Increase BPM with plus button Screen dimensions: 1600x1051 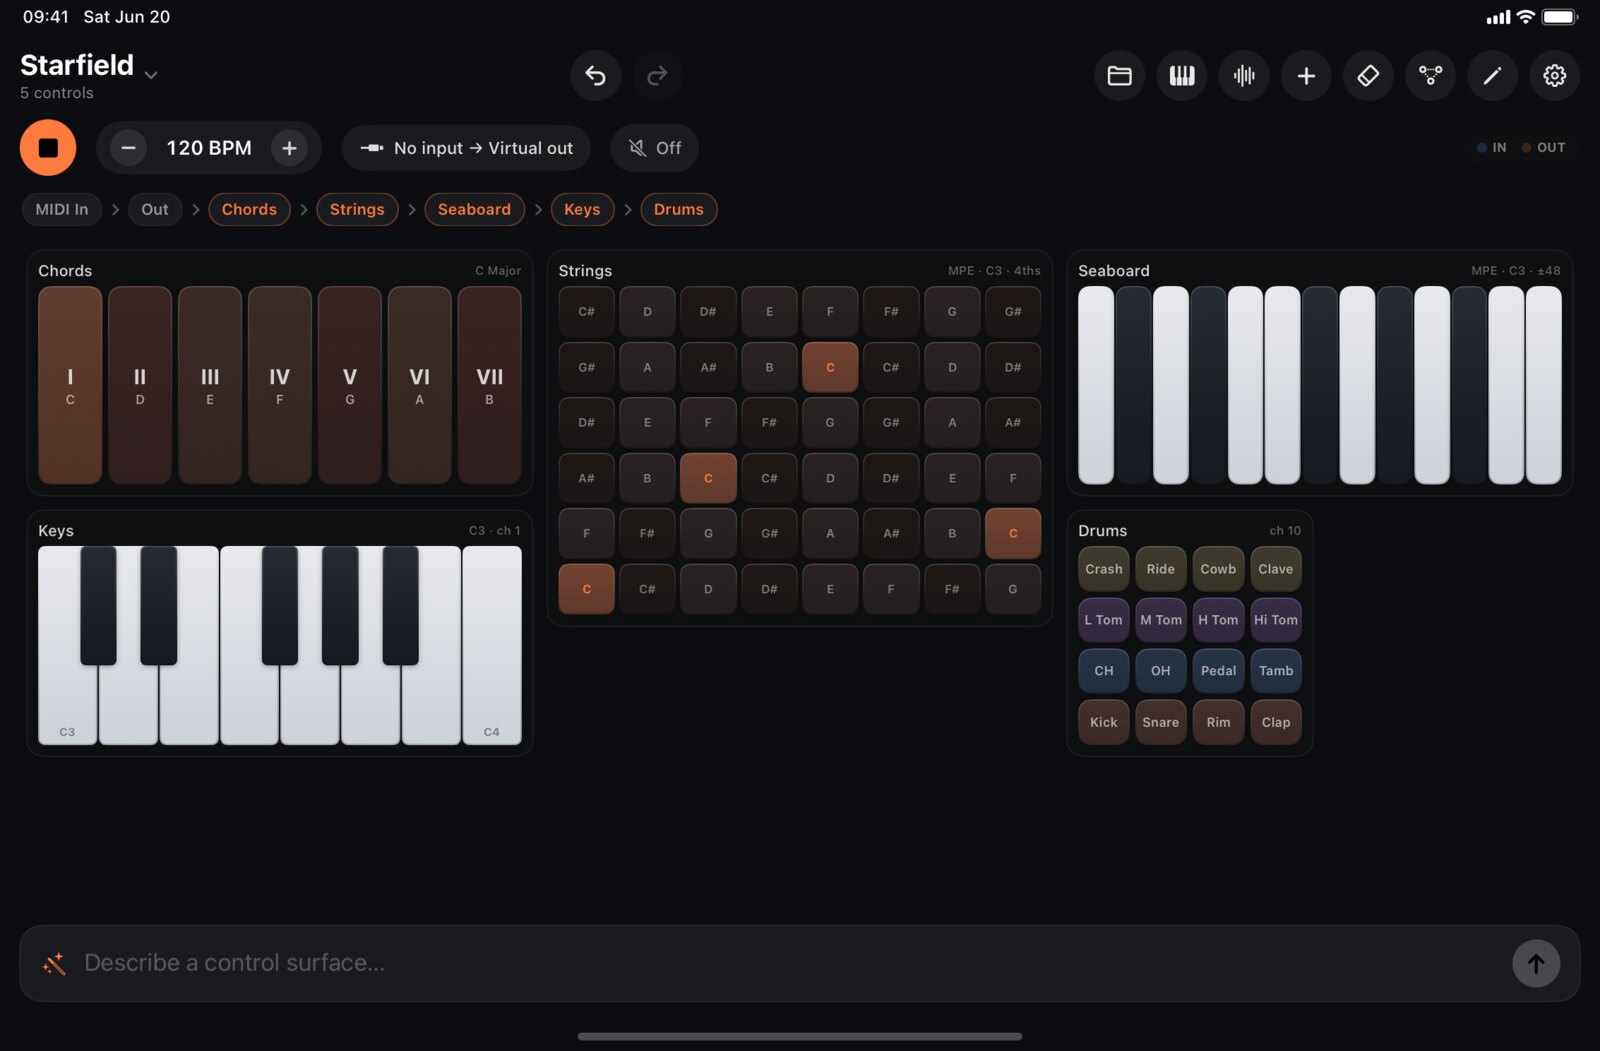coord(289,148)
